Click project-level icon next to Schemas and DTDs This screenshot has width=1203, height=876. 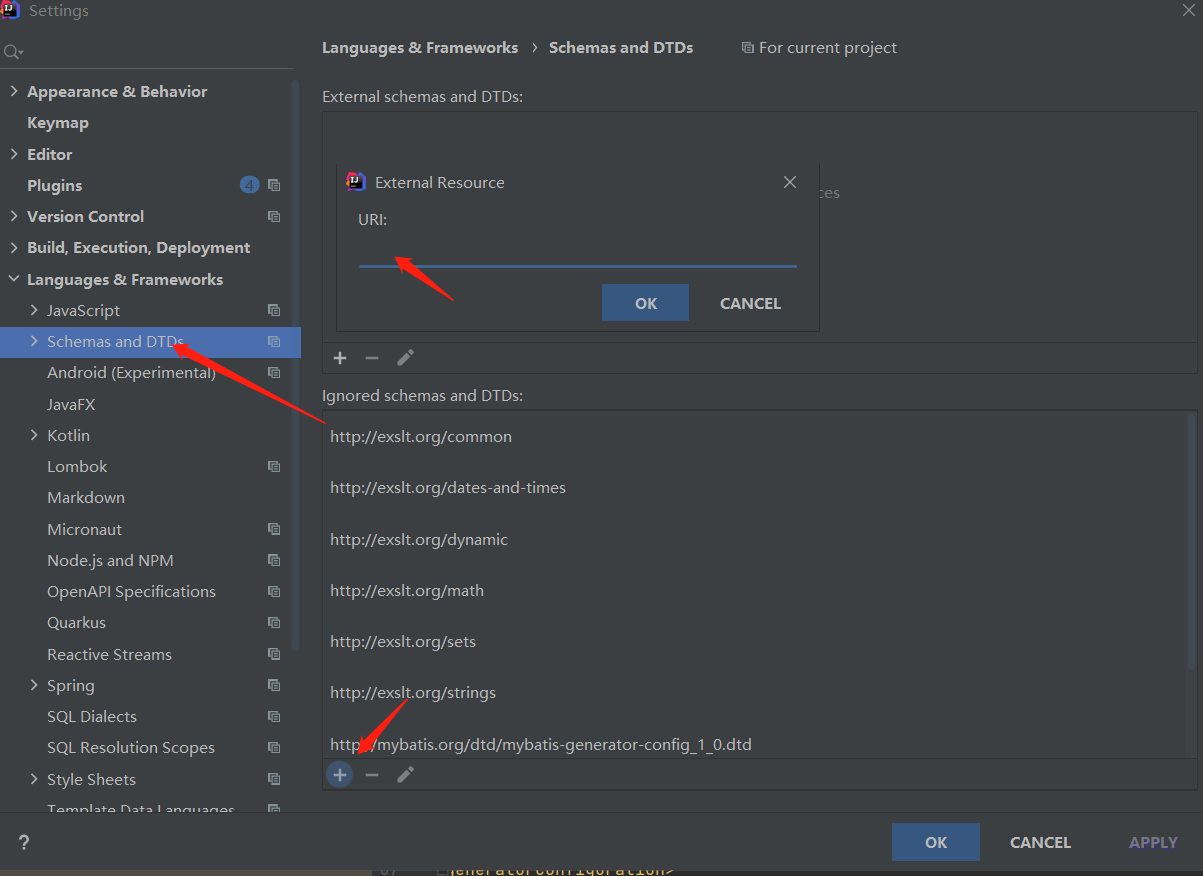(x=274, y=342)
